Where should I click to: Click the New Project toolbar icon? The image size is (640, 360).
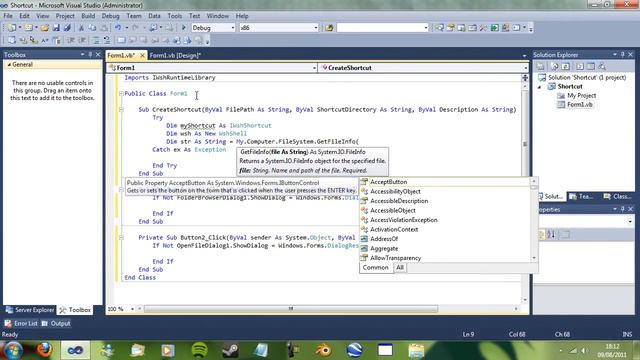11,28
